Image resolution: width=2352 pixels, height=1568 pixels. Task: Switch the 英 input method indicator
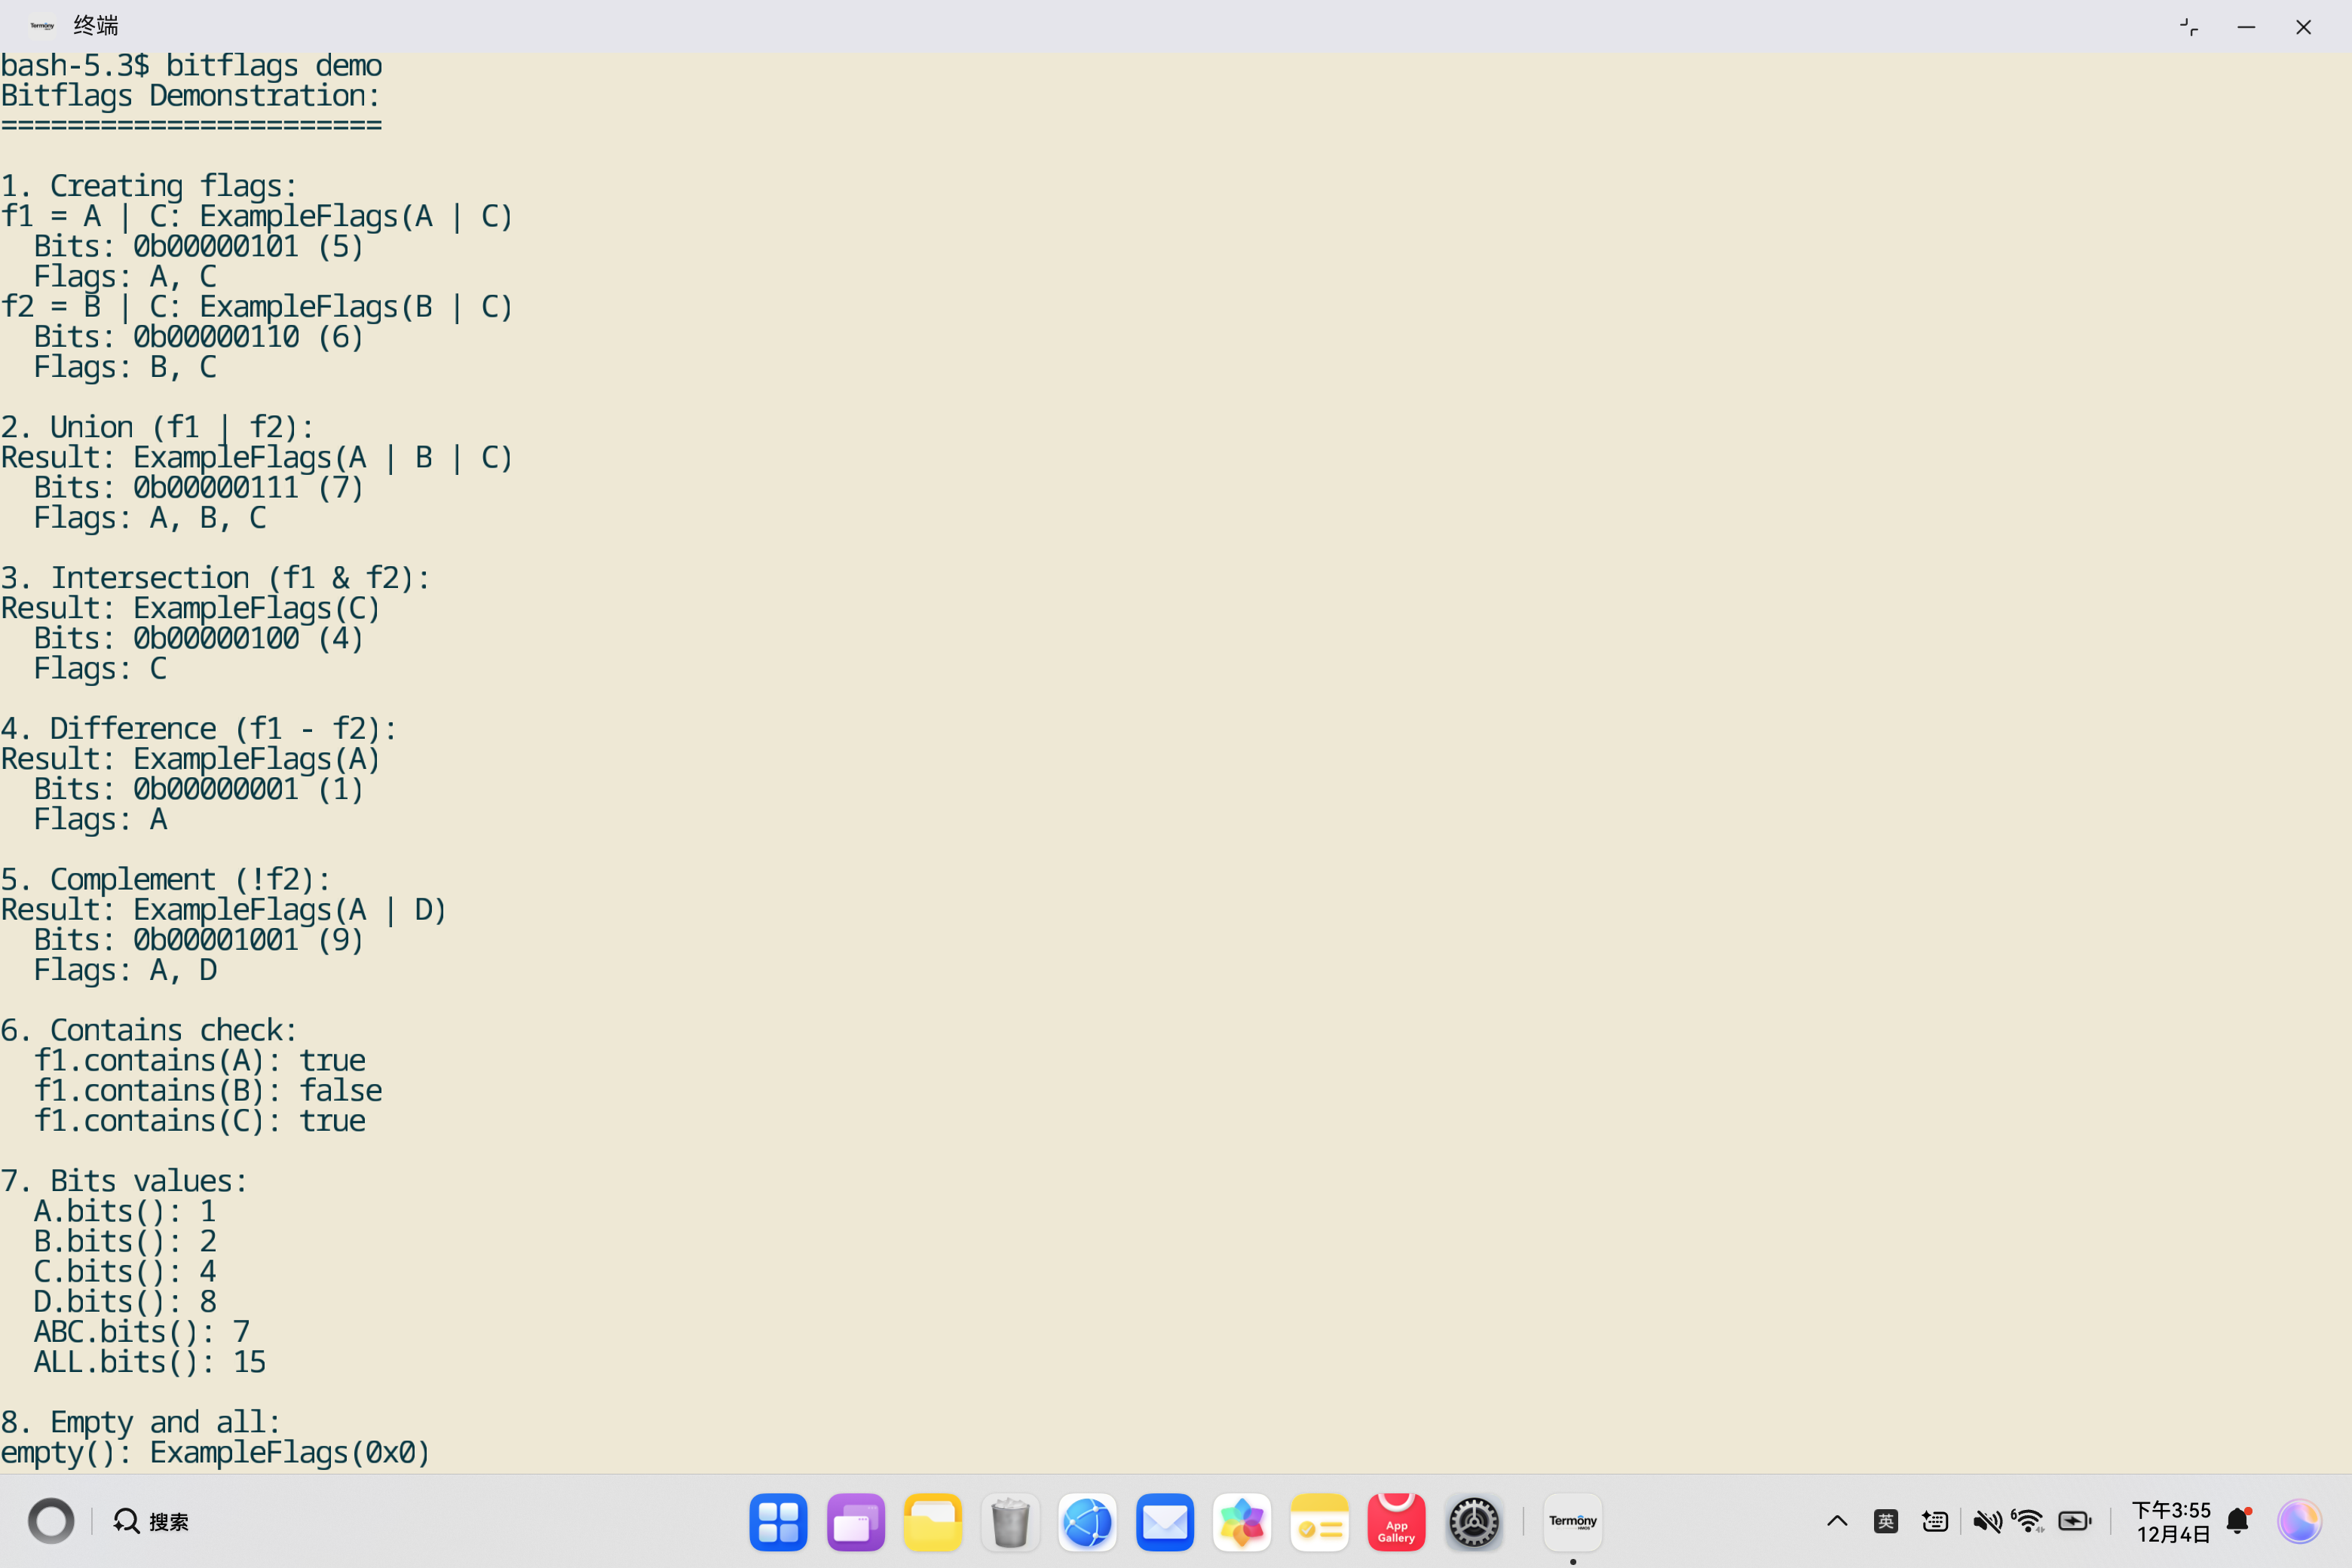point(1886,1521)
